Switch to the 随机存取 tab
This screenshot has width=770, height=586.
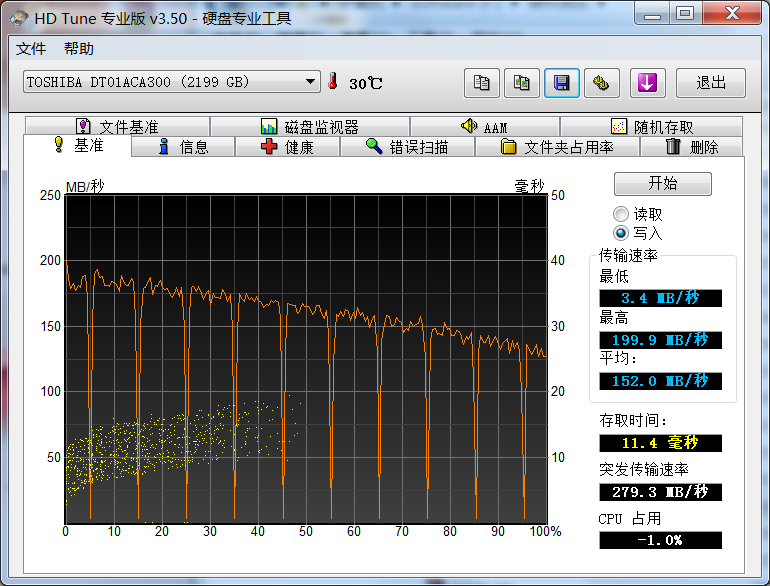[x=651, y=127]
